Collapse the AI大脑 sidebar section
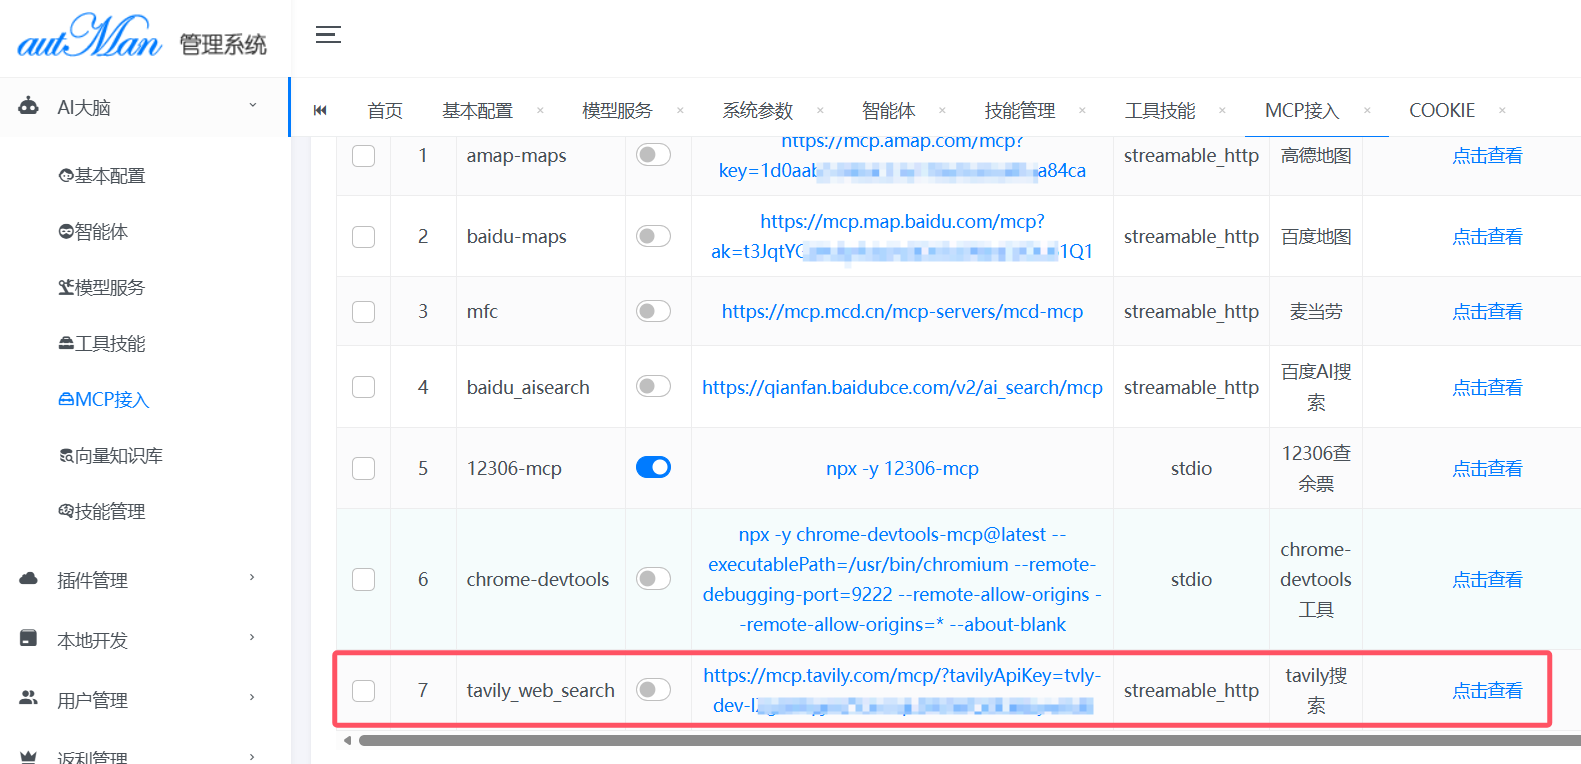 tap(252, 105)
